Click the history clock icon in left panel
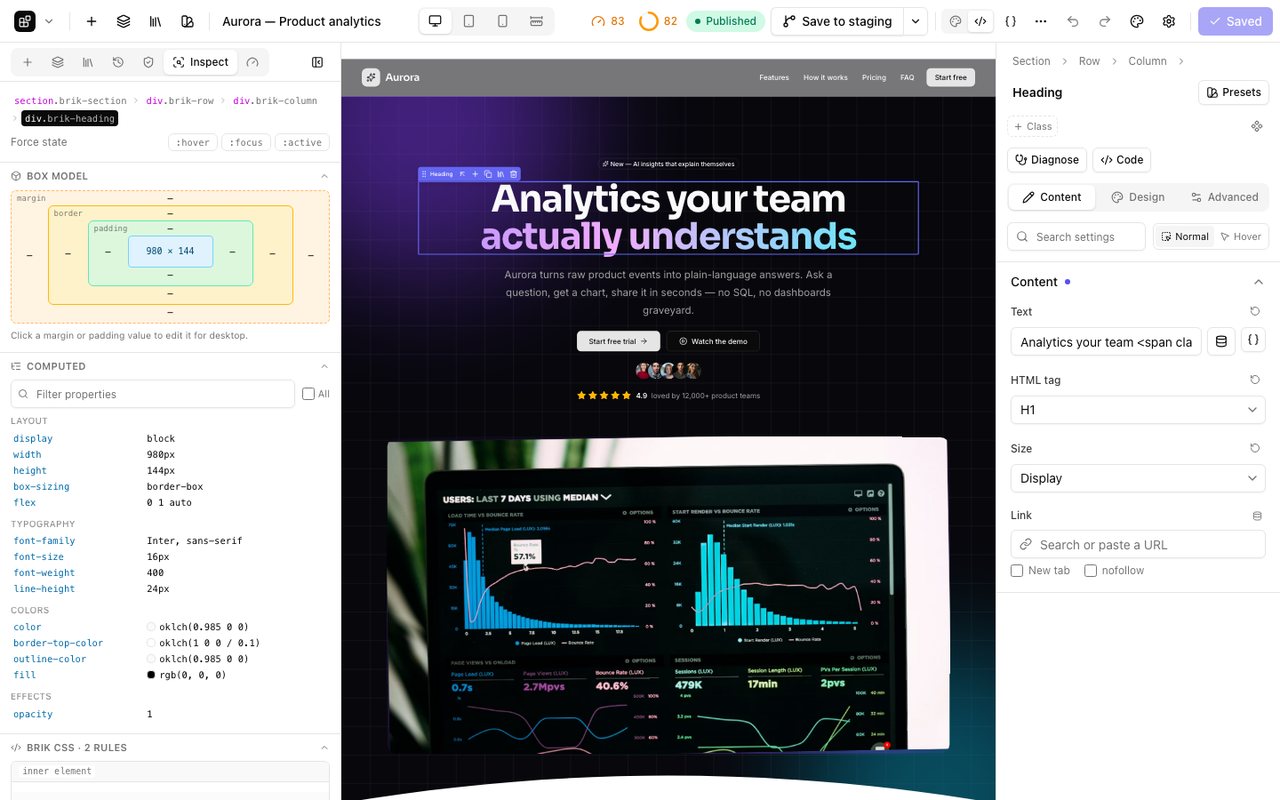The width and height of the screenshot is (1280, 800). click(x=118, y=62)
